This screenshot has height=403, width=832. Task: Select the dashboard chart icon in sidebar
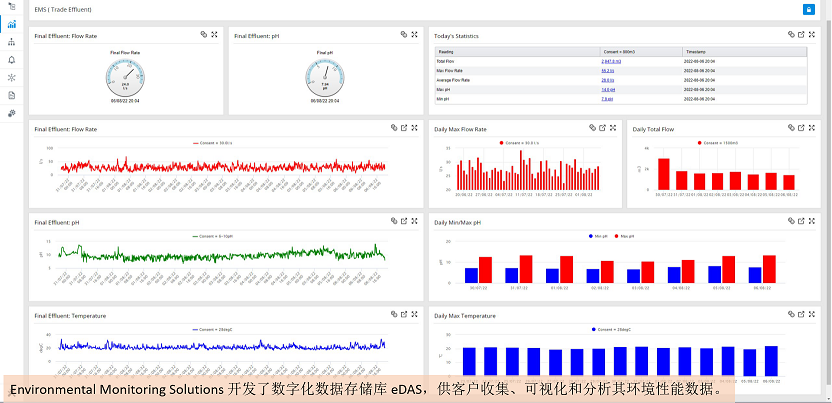point(11,23)
